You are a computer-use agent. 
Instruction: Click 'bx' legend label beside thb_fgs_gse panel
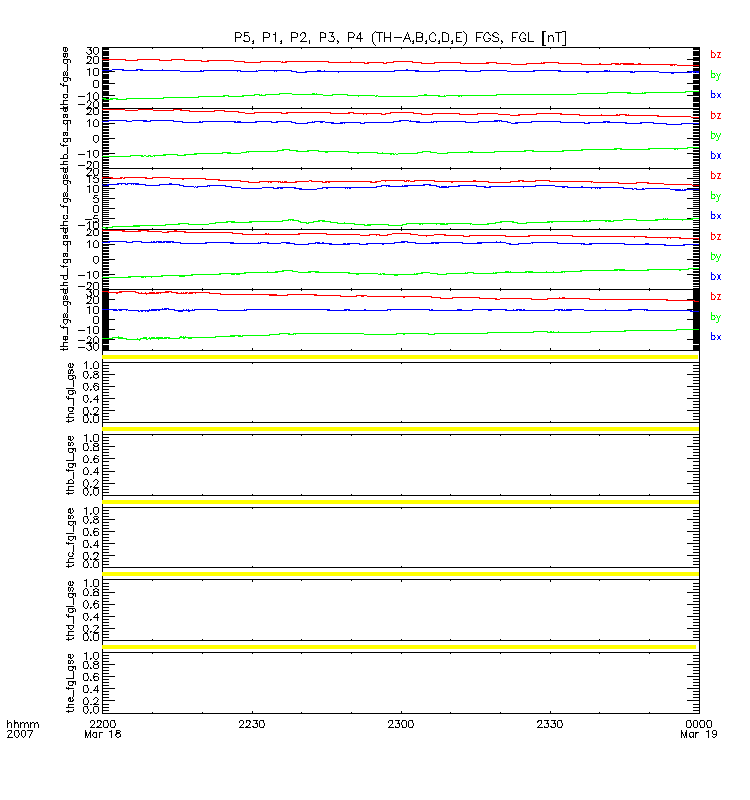coord(715,155)
